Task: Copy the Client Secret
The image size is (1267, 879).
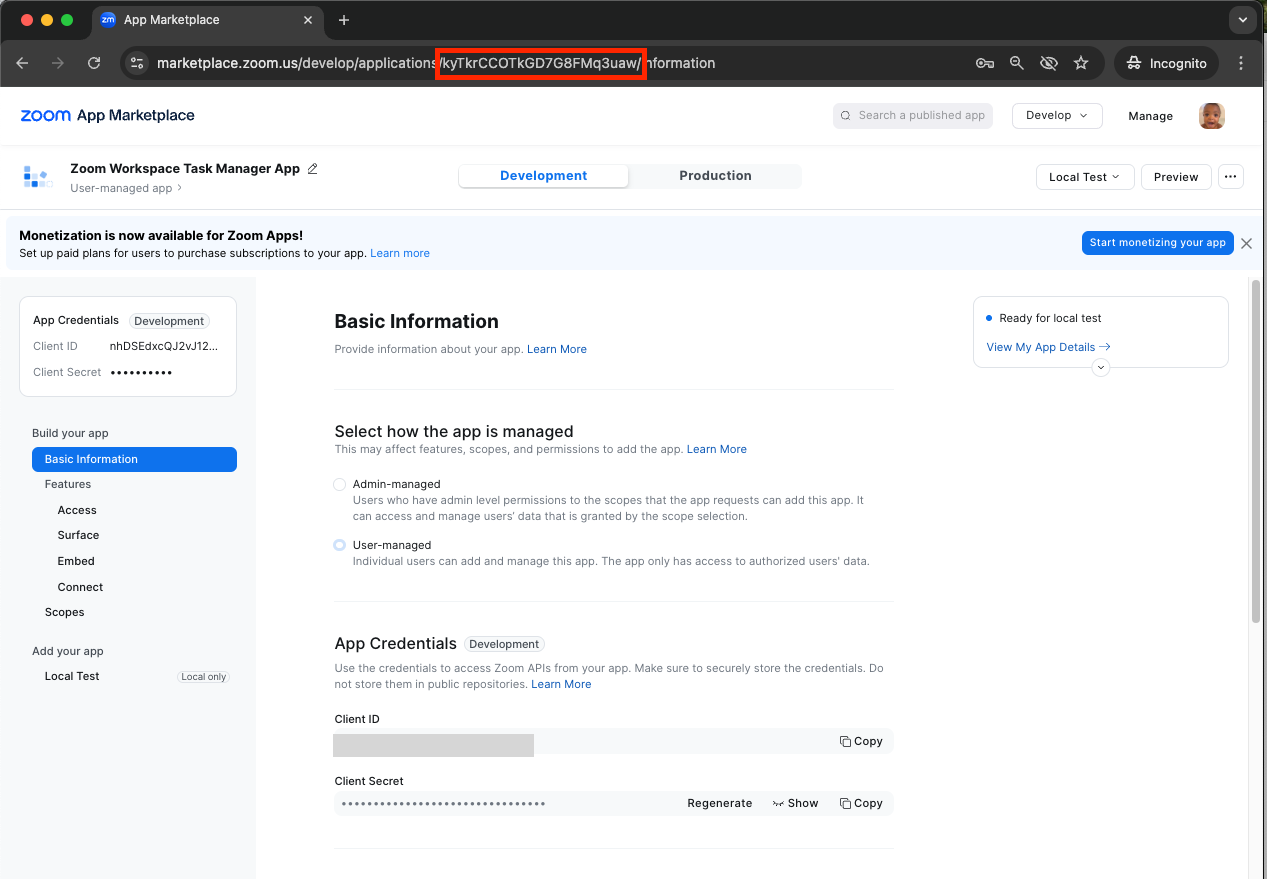Action: 860,803
